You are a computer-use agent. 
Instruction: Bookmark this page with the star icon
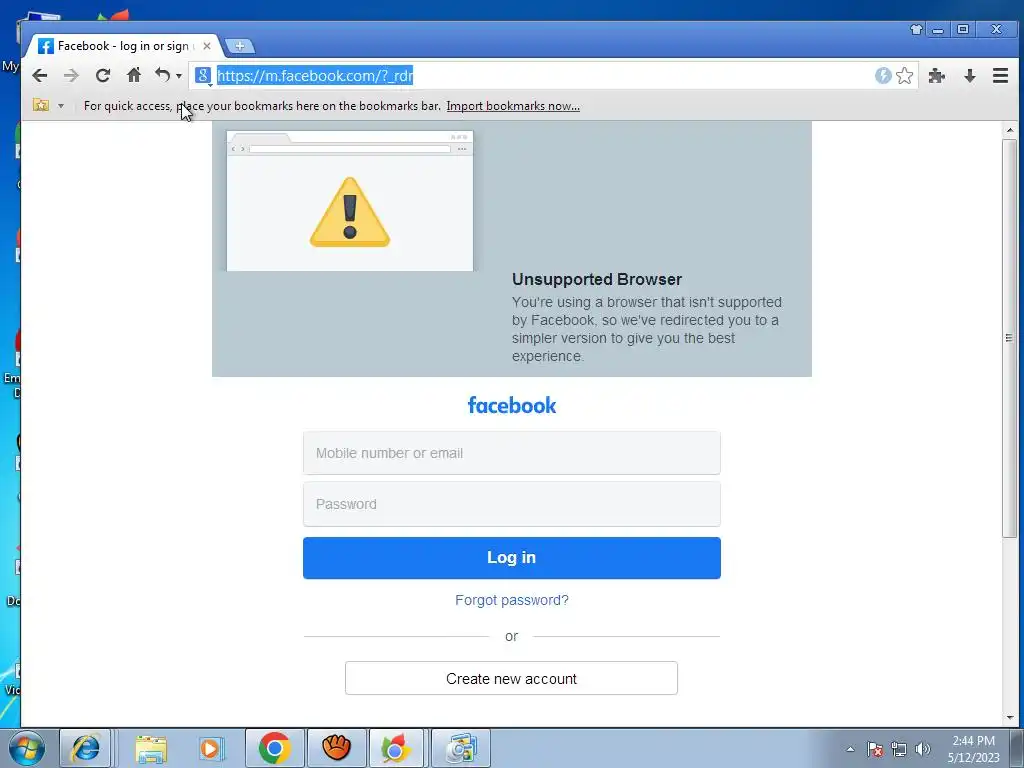904,76
